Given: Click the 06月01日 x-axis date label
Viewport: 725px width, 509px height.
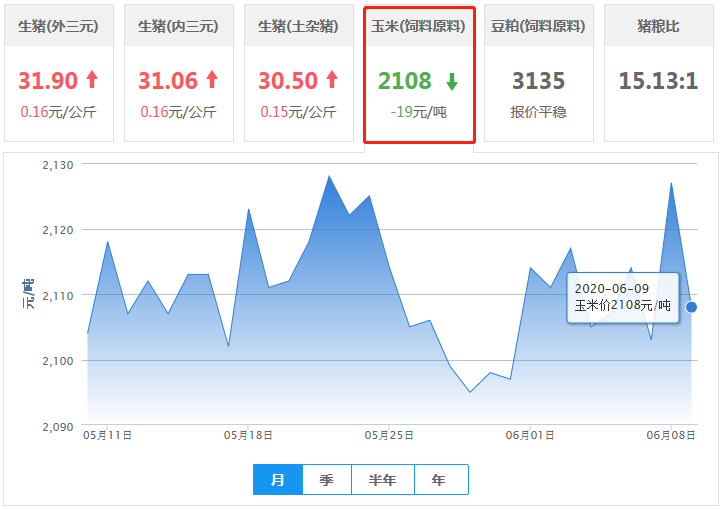Looking at the screenshot, I should point(530,435).
